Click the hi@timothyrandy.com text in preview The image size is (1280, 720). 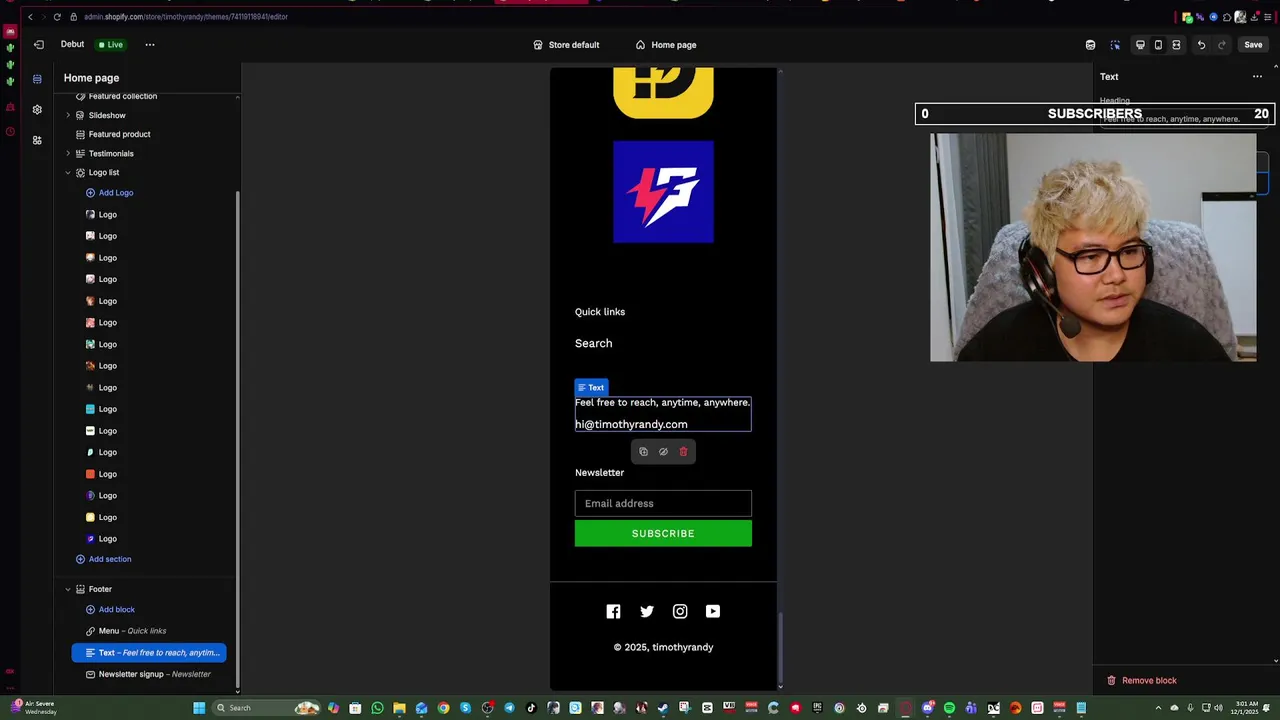(x=631, y=424)
